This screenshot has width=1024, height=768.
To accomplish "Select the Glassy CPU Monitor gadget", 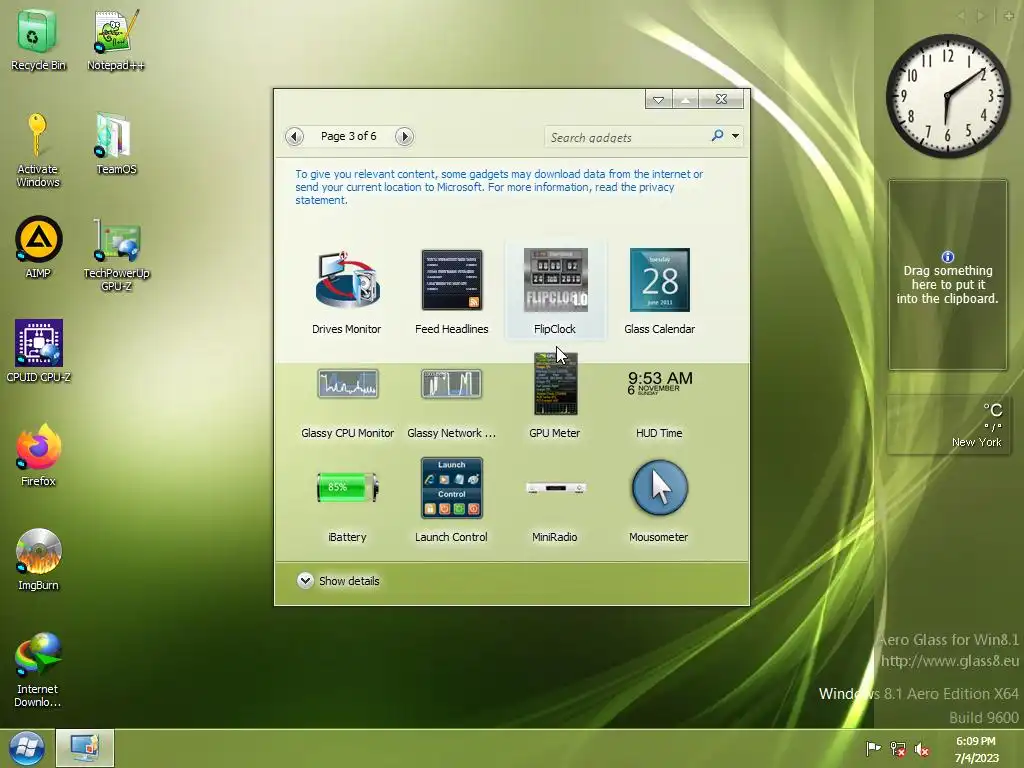I will [x=347, y=403].
